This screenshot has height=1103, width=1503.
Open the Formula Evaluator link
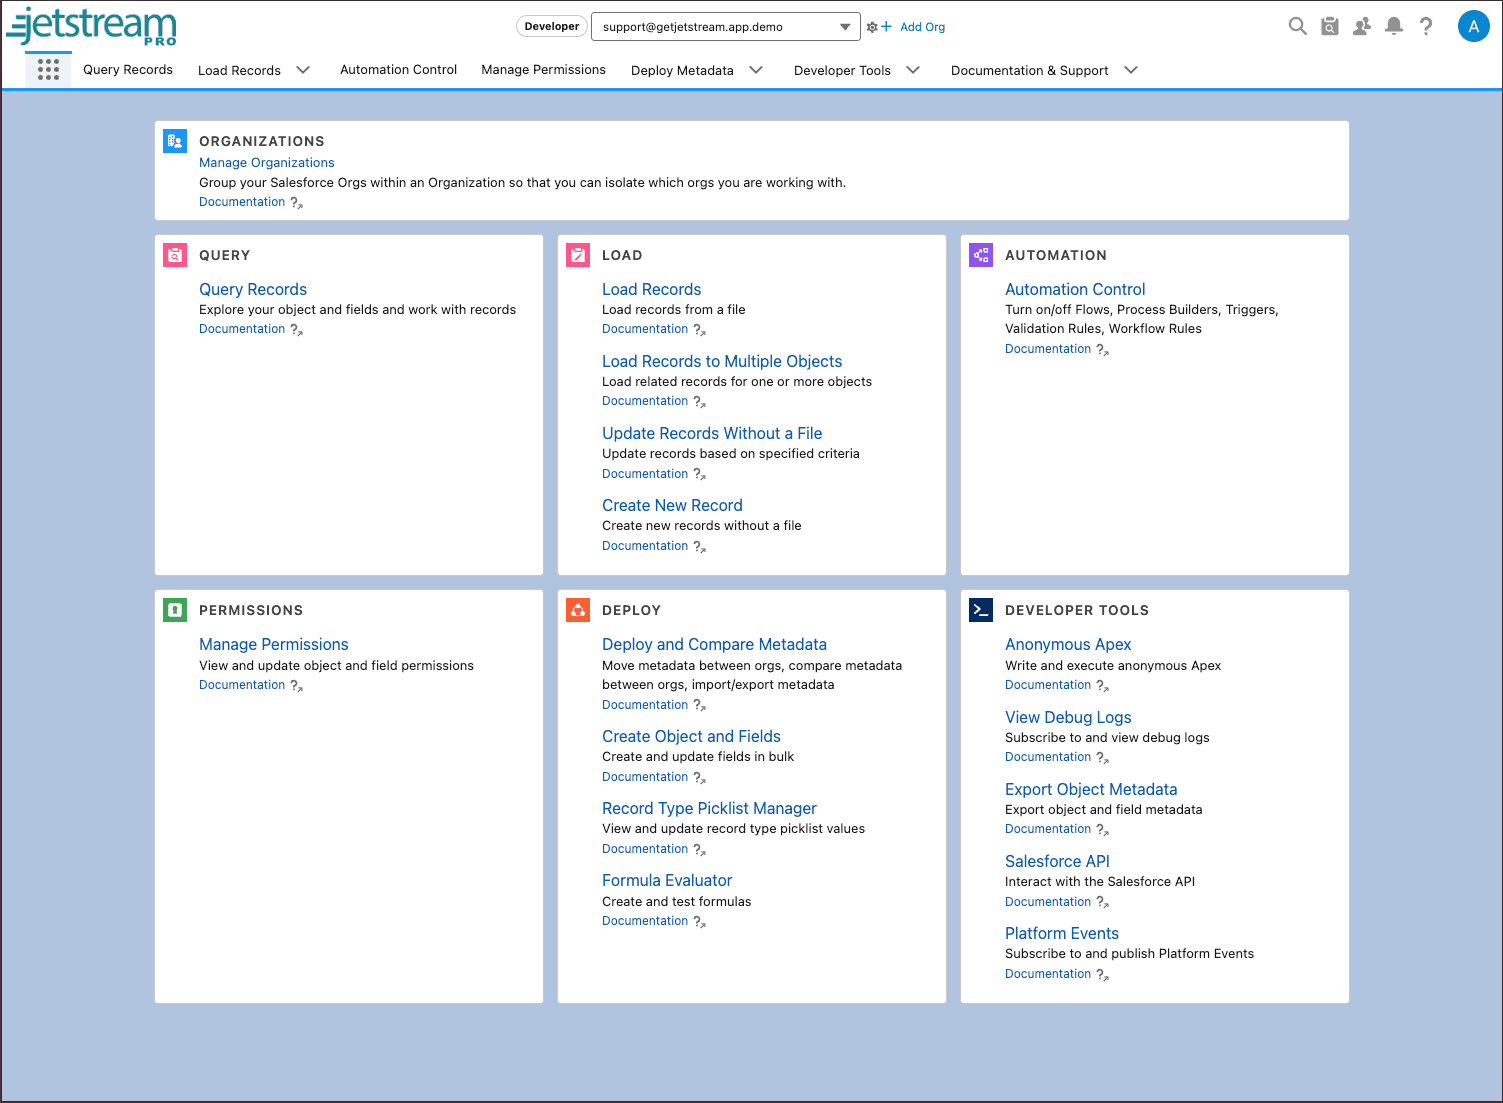tap(667, 880)
